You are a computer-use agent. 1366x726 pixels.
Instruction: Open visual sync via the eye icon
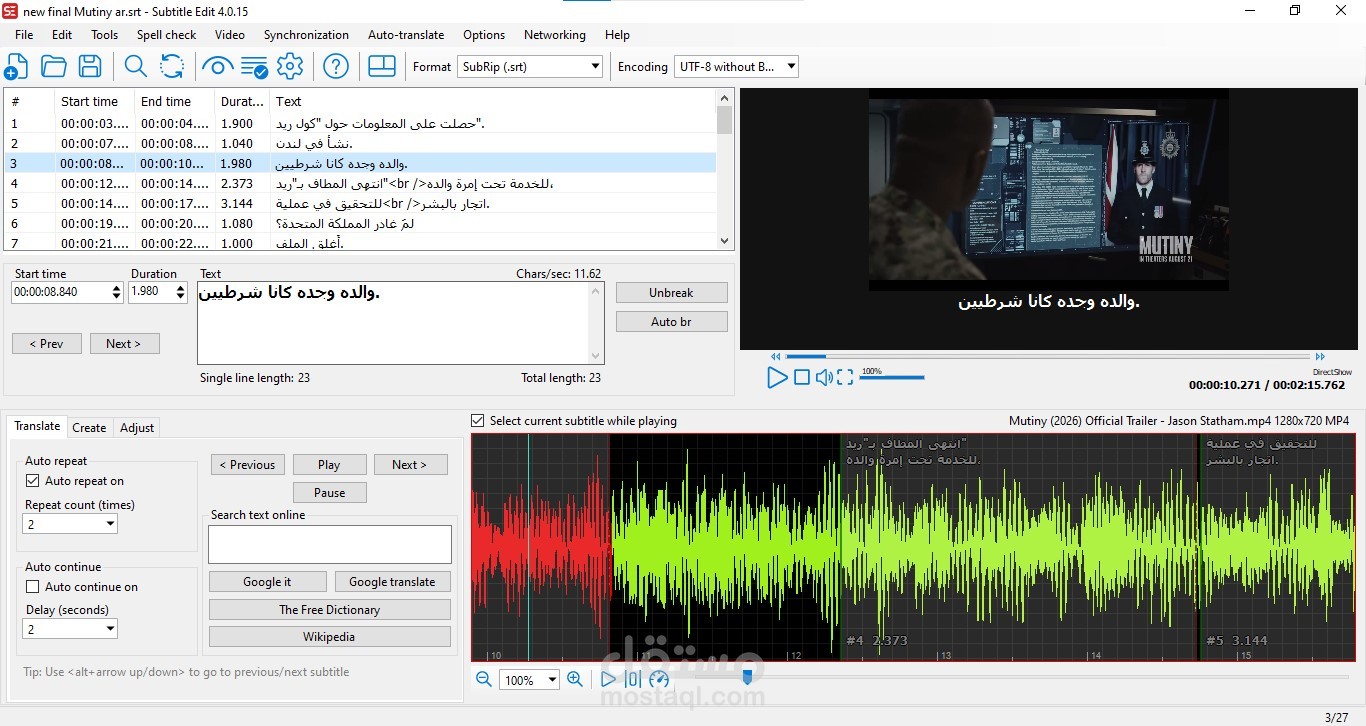point(217,67)
